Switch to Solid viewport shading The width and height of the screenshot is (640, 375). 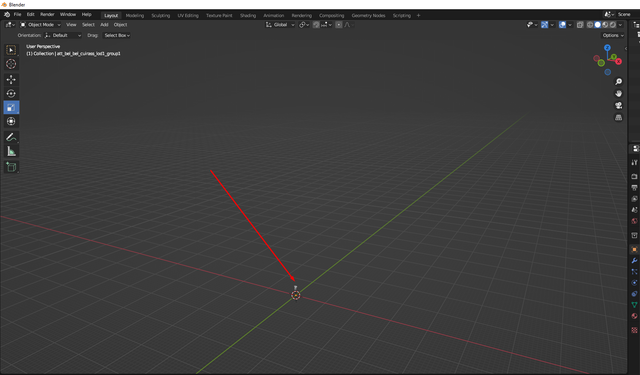598,25
